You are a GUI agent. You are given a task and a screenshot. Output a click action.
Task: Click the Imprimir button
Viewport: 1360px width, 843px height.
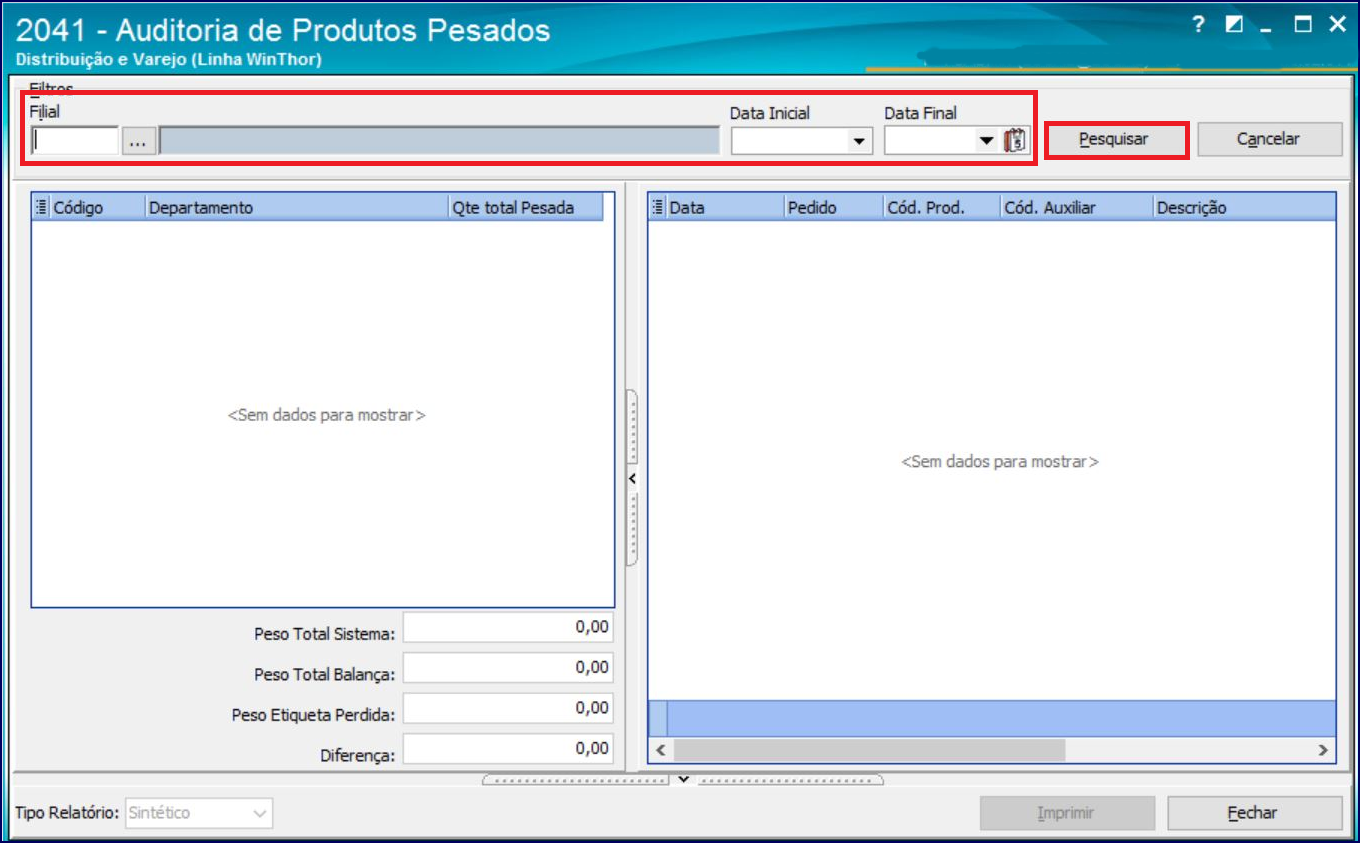point(1067,813)
